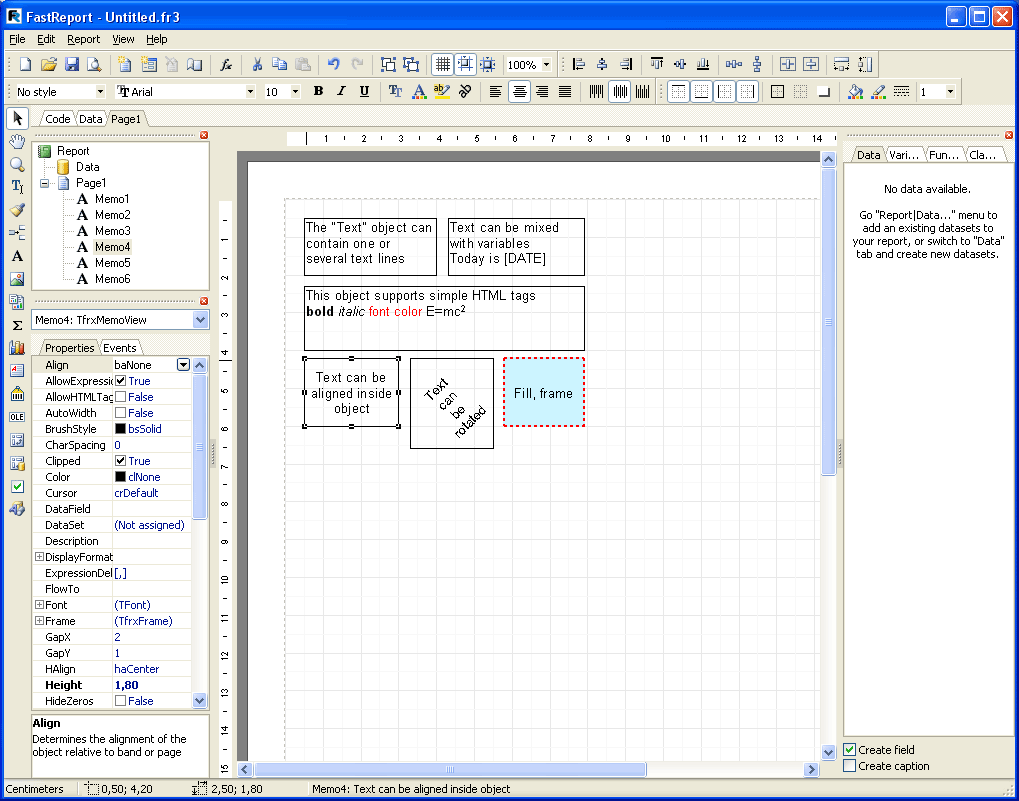Viewport: 1019px width, 801px height.
Task: Insert an OLE object tool
Action: coord(18,417)
